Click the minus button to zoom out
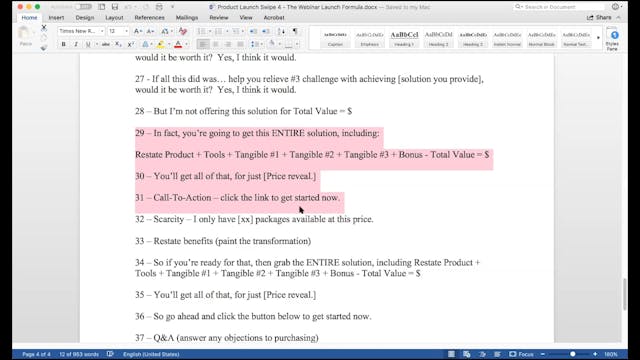The height and width of the screenshot is (360, 640). click(x=543, y=354)
